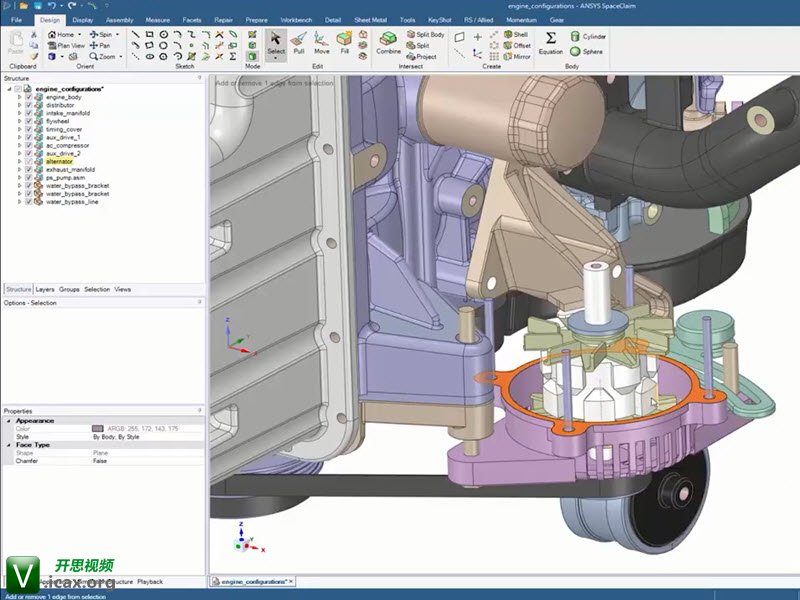Create a Cylinder body
The height and width of the screenshot is (600, 800).
click(x=588, y=36)
